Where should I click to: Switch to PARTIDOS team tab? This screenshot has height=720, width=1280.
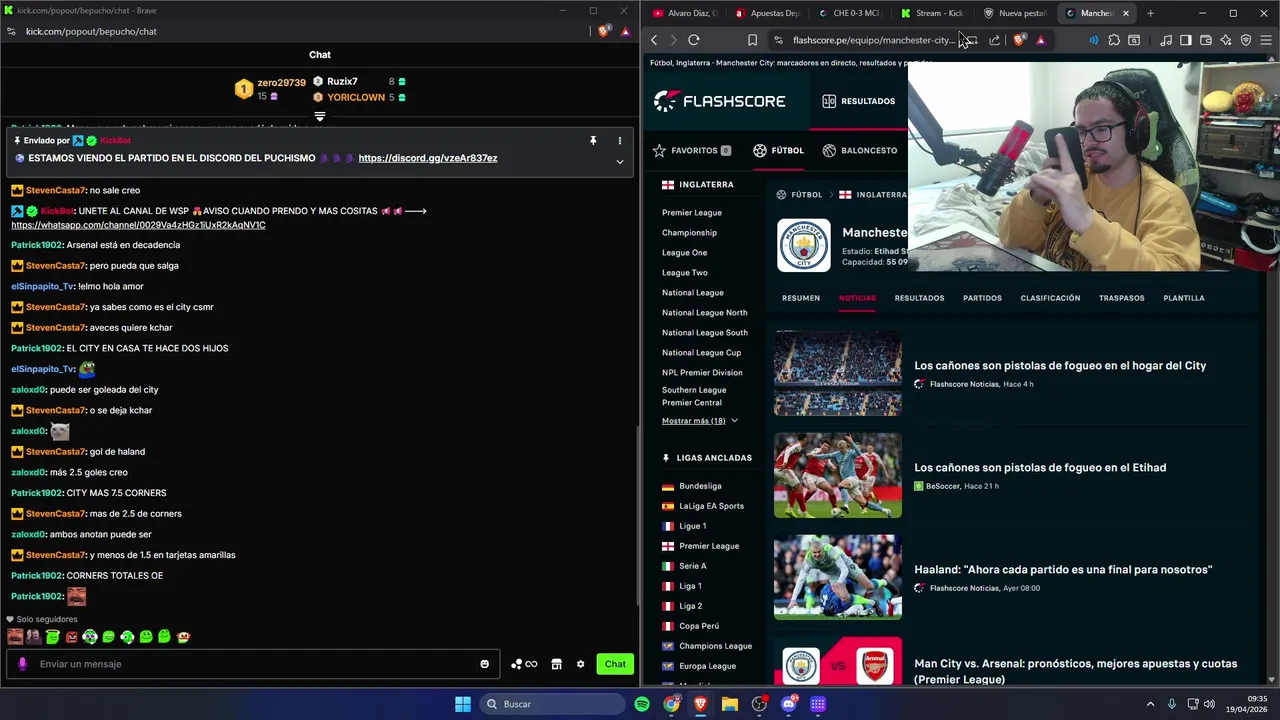point(982,298)
